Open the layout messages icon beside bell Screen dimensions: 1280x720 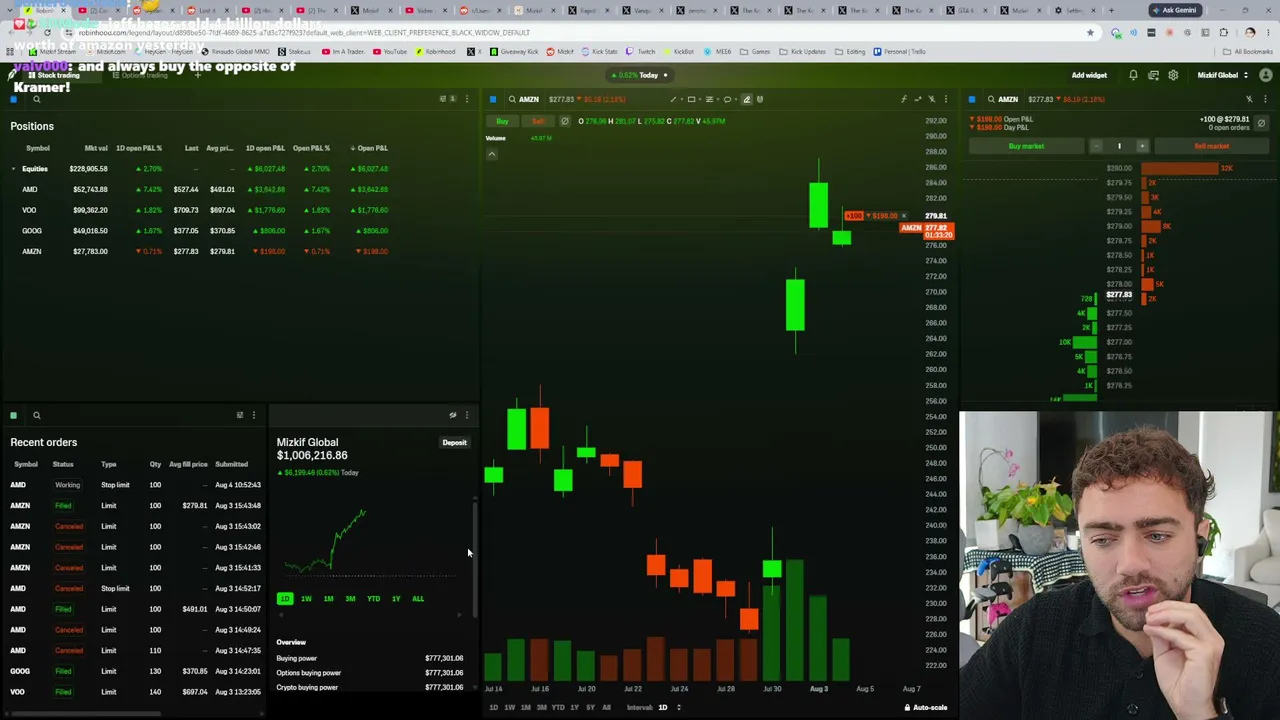pos(1153,75)
